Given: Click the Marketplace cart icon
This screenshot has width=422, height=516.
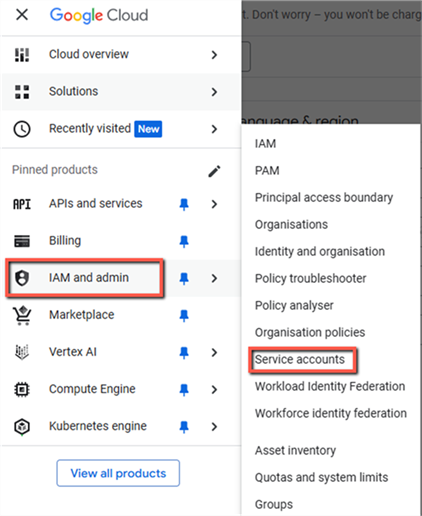Looking at the screenshot, I should [x=22, y=315].
